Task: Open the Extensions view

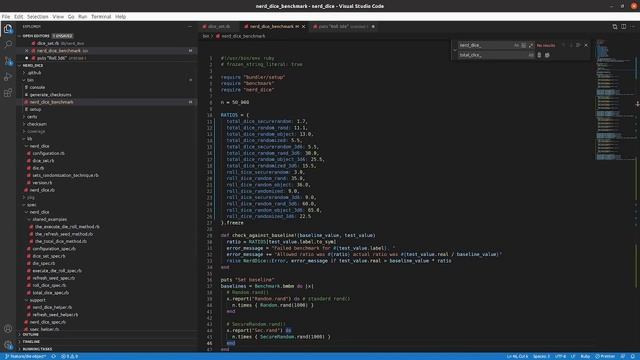Action: click(8, 93)
